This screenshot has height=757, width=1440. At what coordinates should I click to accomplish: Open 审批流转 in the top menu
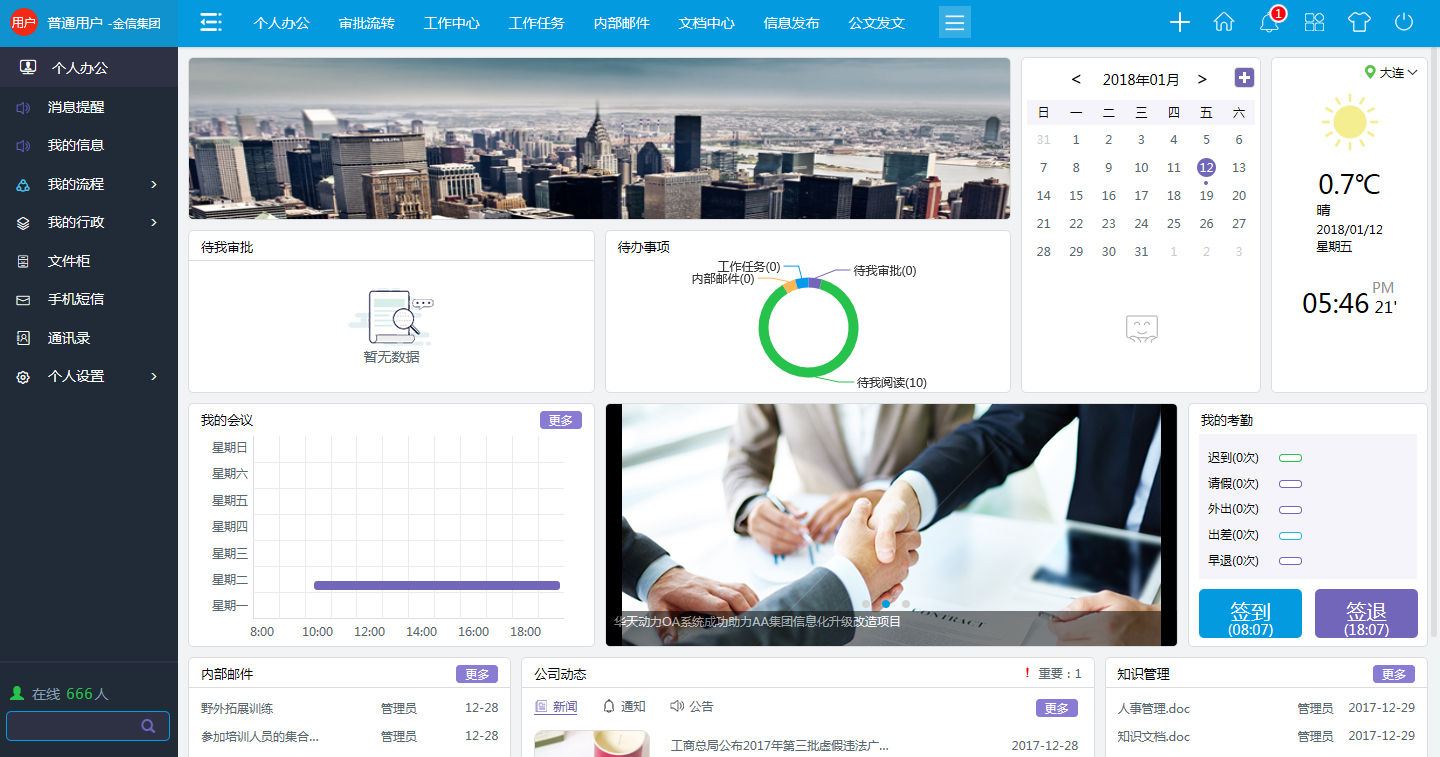366,23
